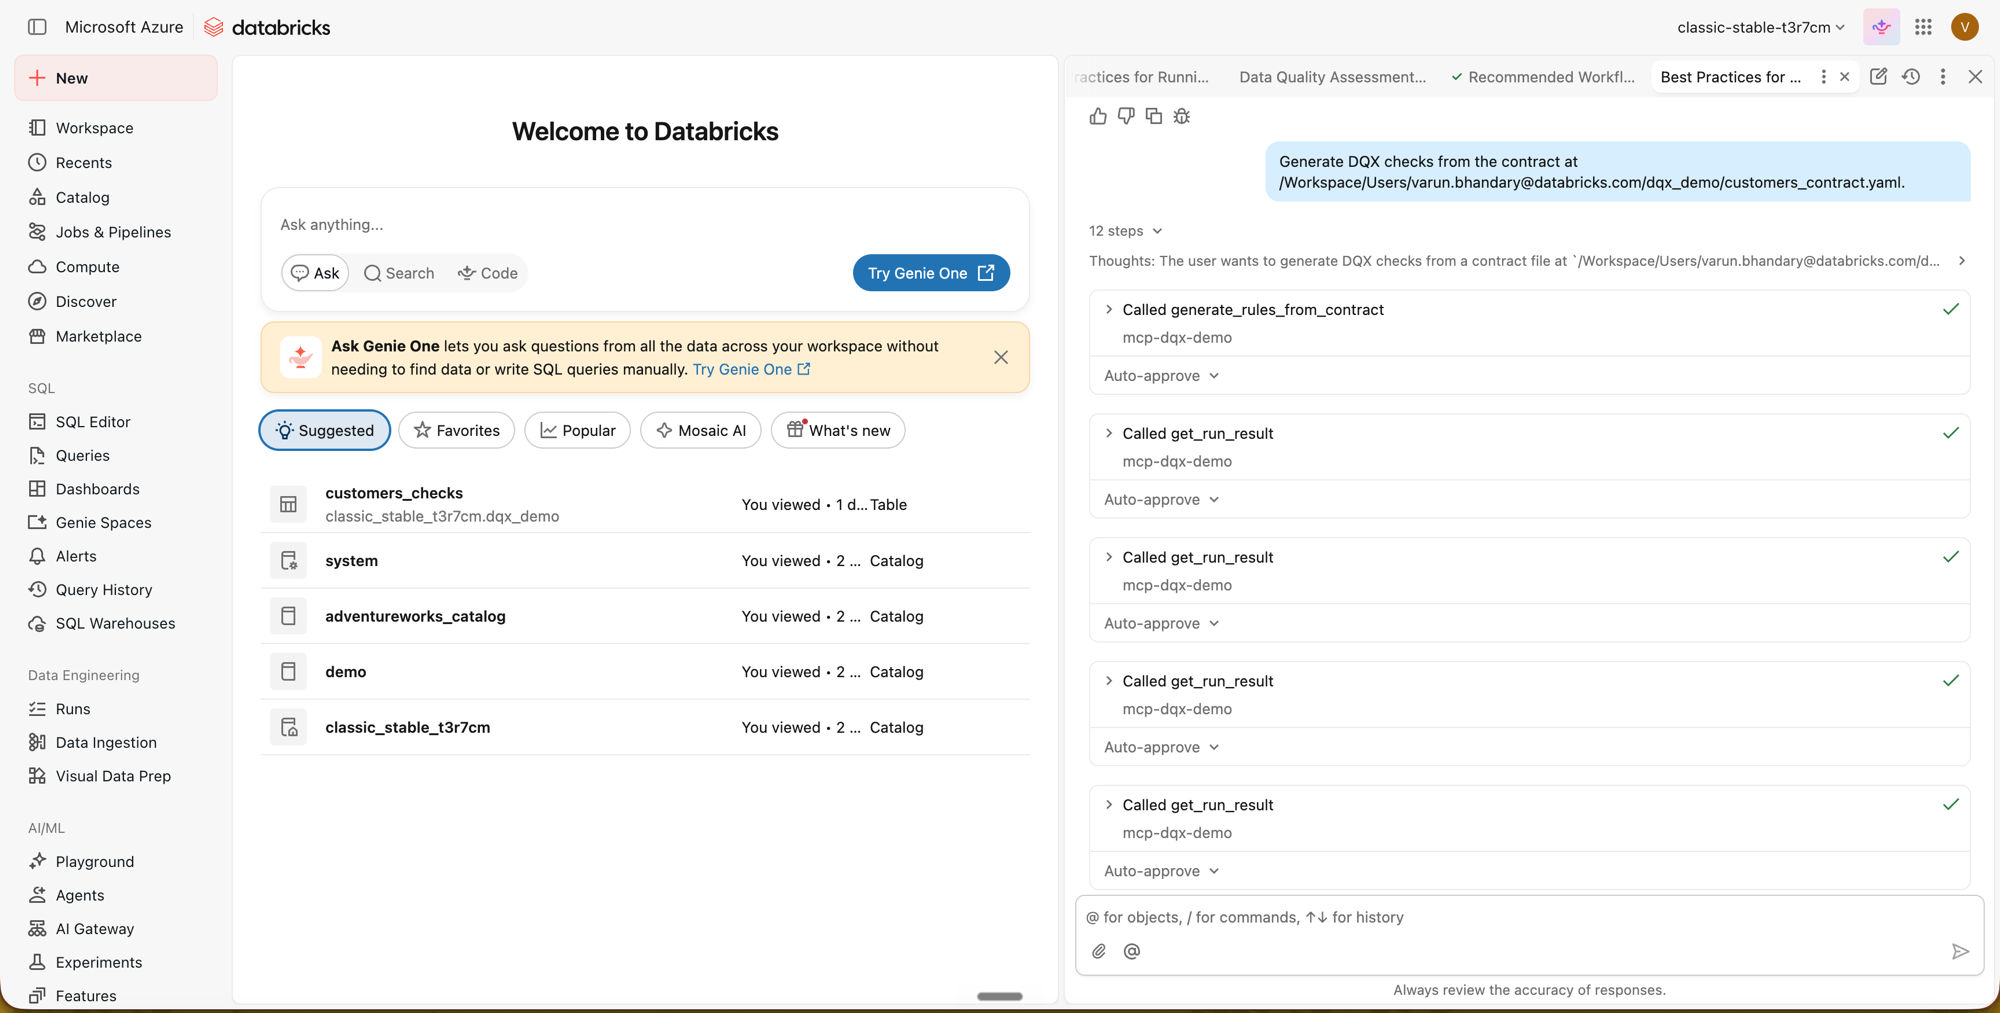2000x1013 pixels.
Task: Focus the Ask anything input box
Action: (x=645, y=224)
